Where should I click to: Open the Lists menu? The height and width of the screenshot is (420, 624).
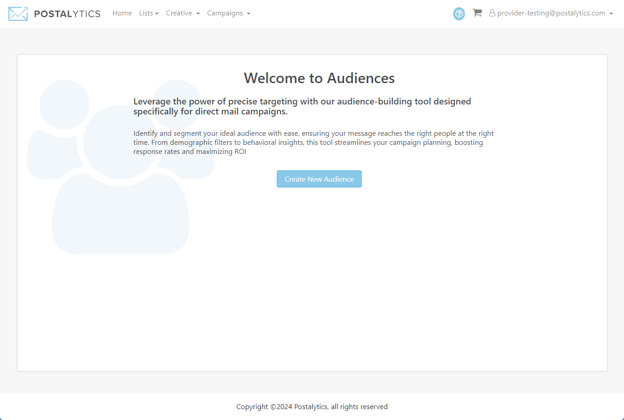[x=148, y=13]
